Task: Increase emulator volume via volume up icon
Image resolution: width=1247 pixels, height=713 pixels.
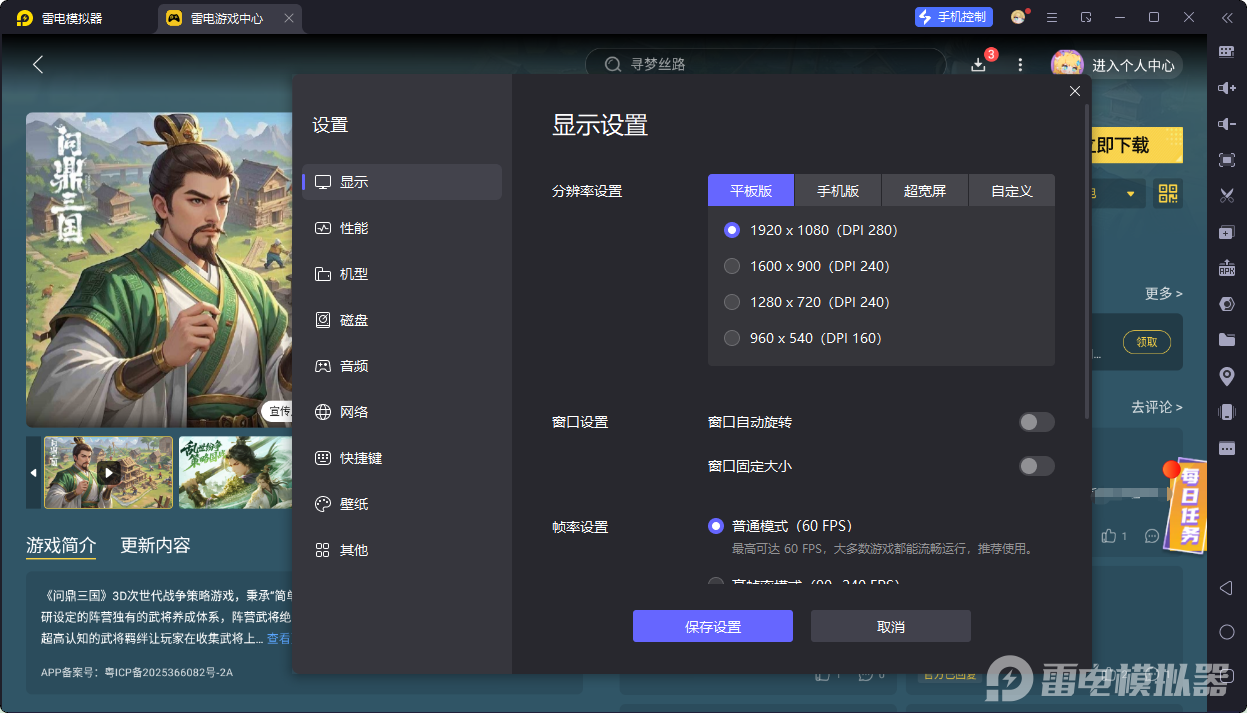Action: pos(1227,88)
